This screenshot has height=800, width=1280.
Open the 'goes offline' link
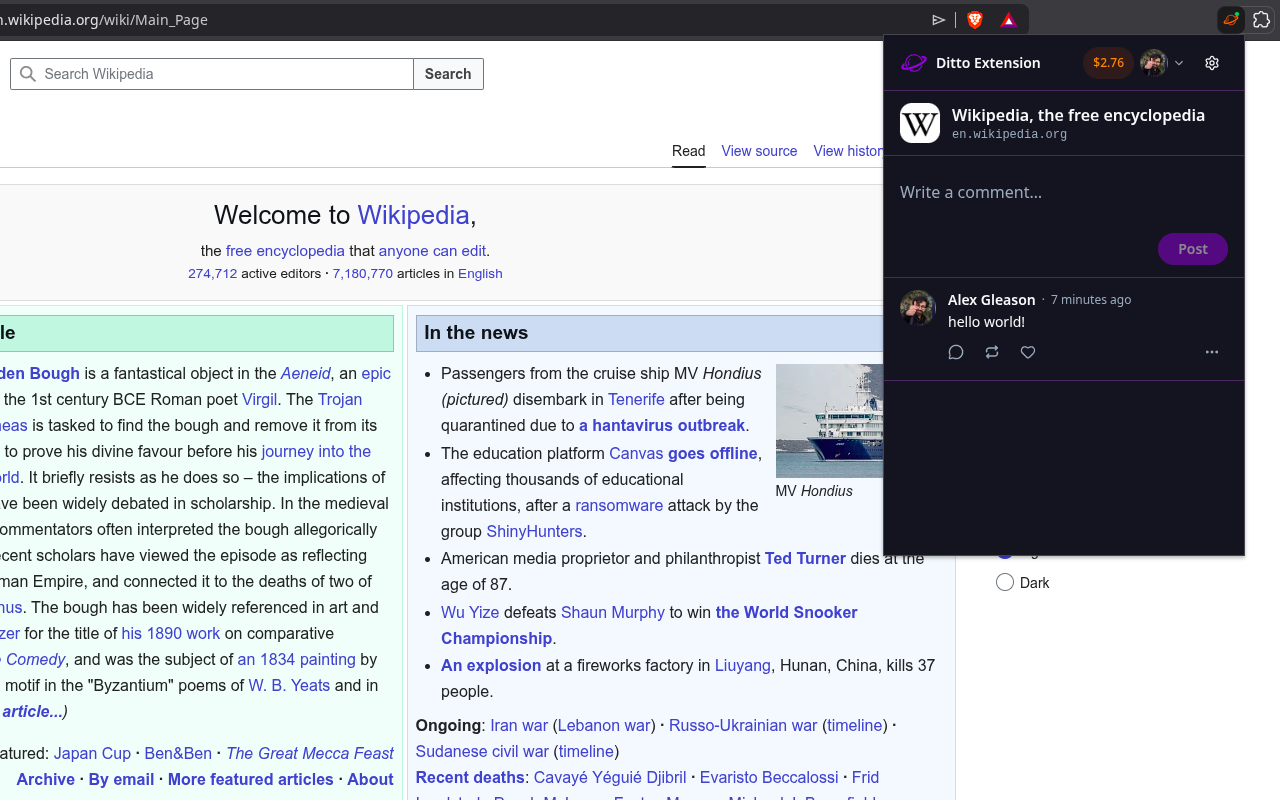click(713, 453)
